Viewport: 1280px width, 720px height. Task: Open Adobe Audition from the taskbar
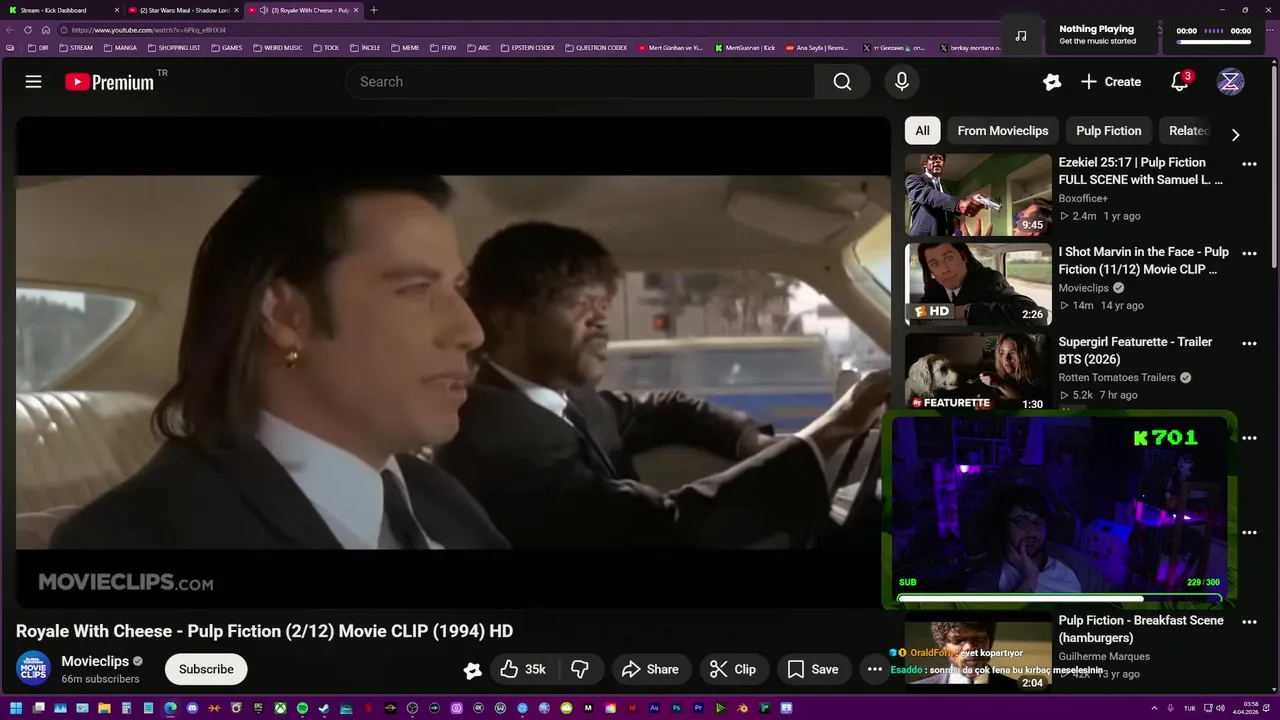click(654, 708)
